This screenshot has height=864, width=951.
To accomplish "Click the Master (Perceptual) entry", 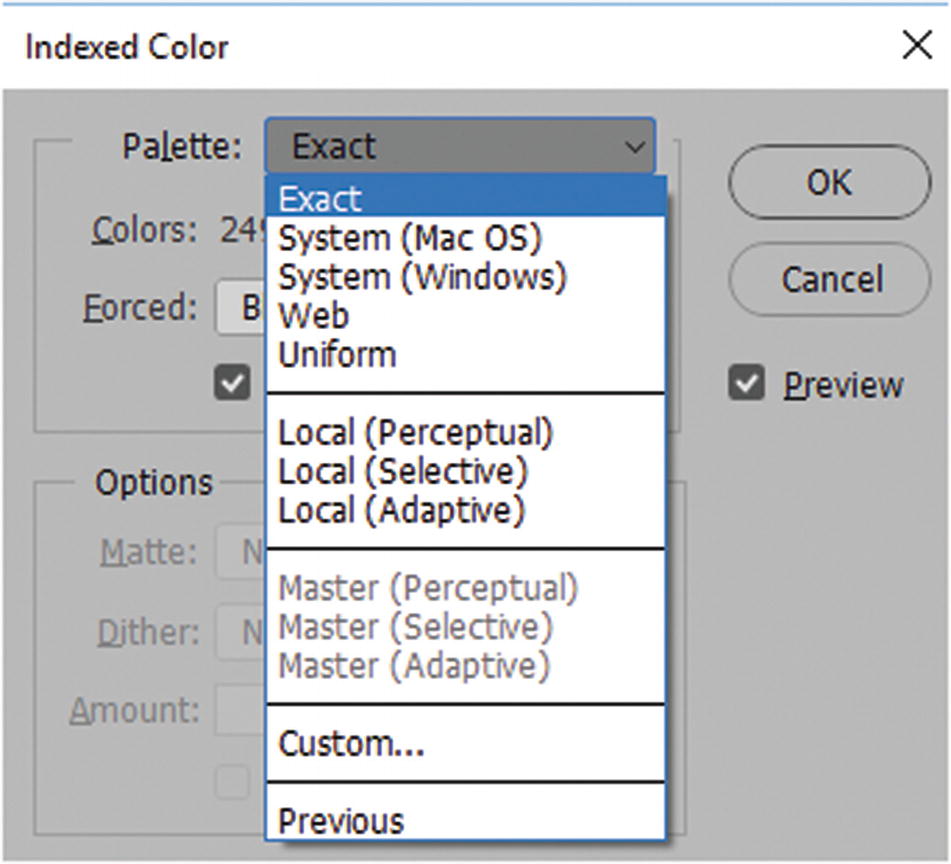I will coord(428,588).
